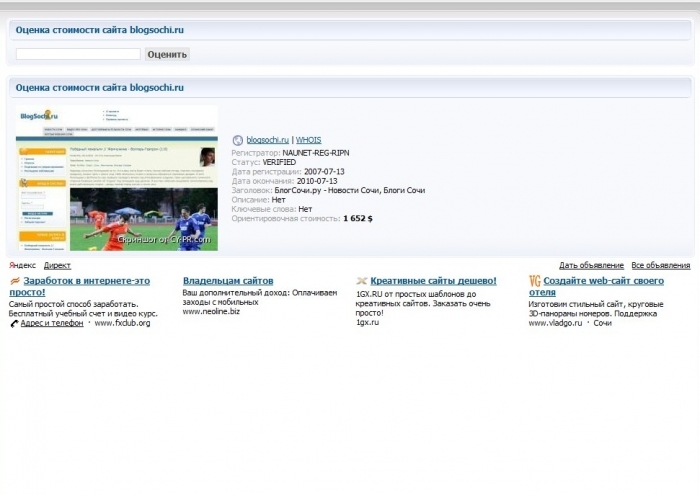Open Создайте web-сайт своего отеля ad

610,282
